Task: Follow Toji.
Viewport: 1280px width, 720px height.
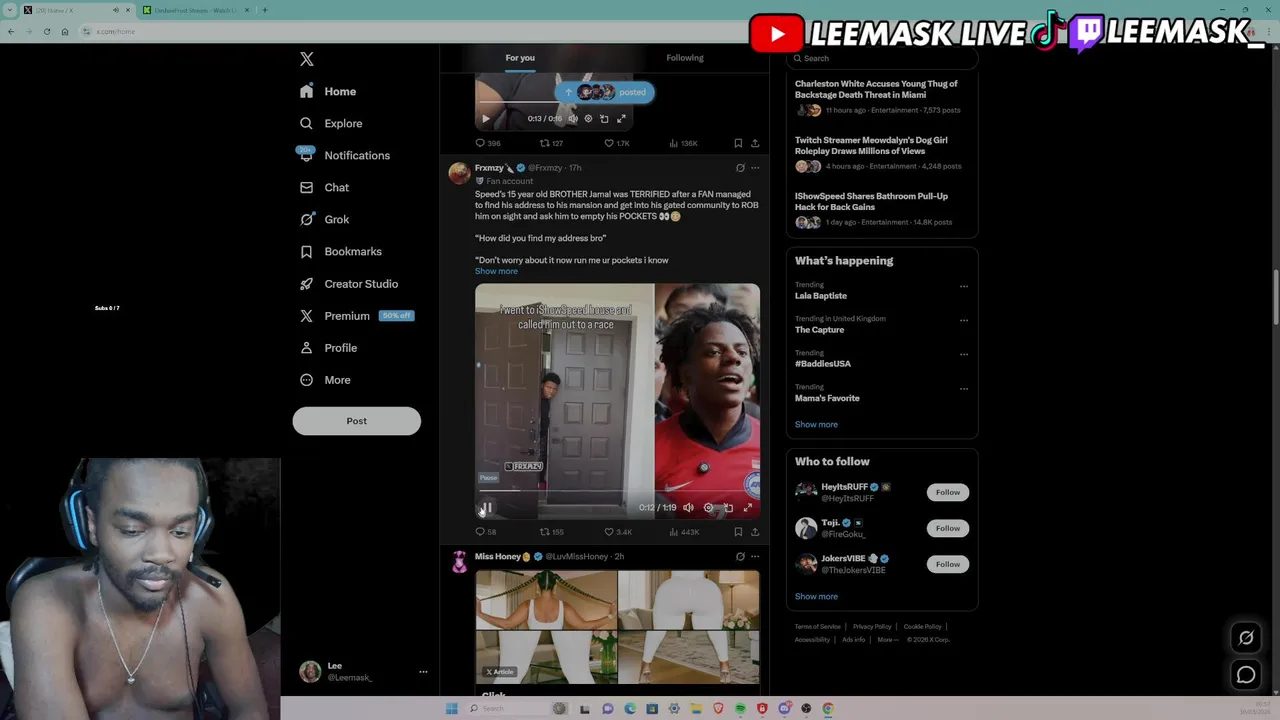Action: 948,528
